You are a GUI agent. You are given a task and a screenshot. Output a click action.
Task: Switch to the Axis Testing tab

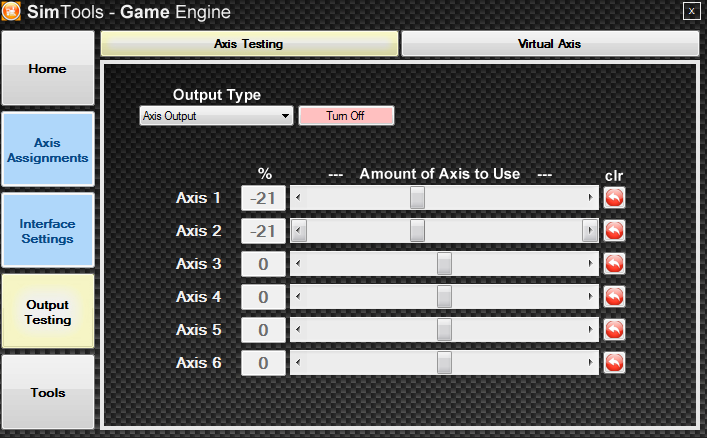coord(249,44)
